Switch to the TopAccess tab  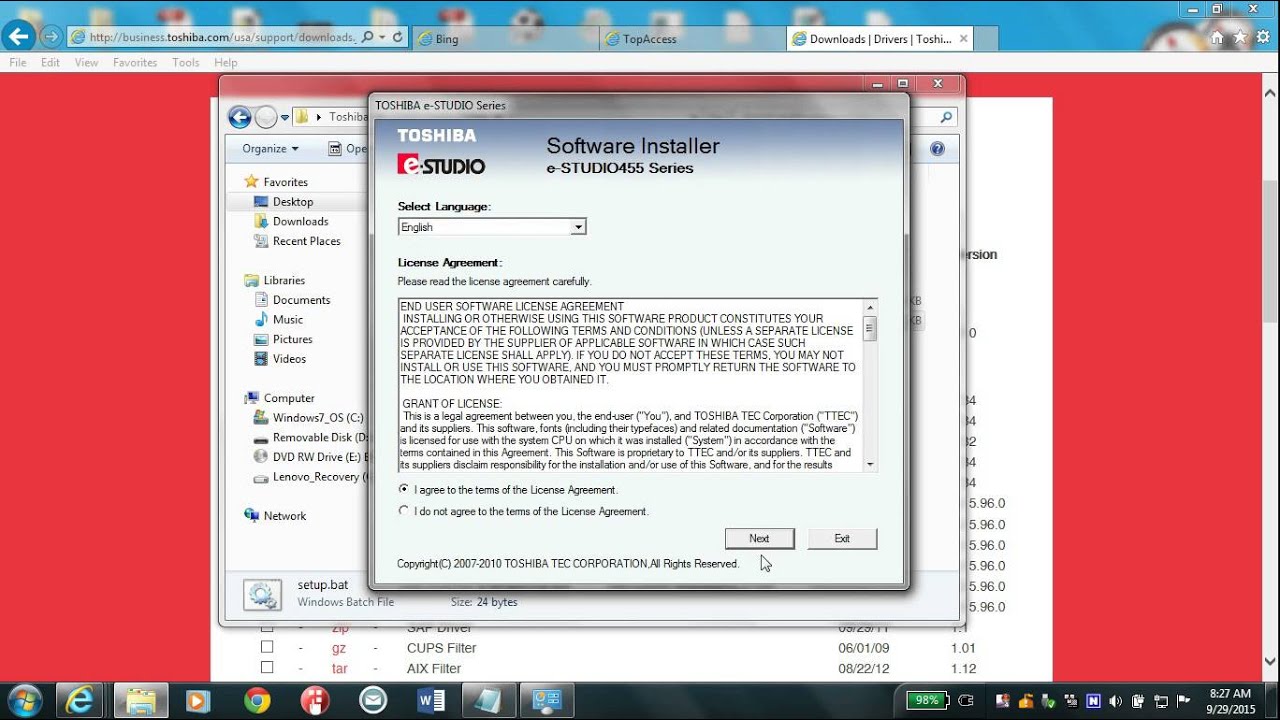pos(694,39)
